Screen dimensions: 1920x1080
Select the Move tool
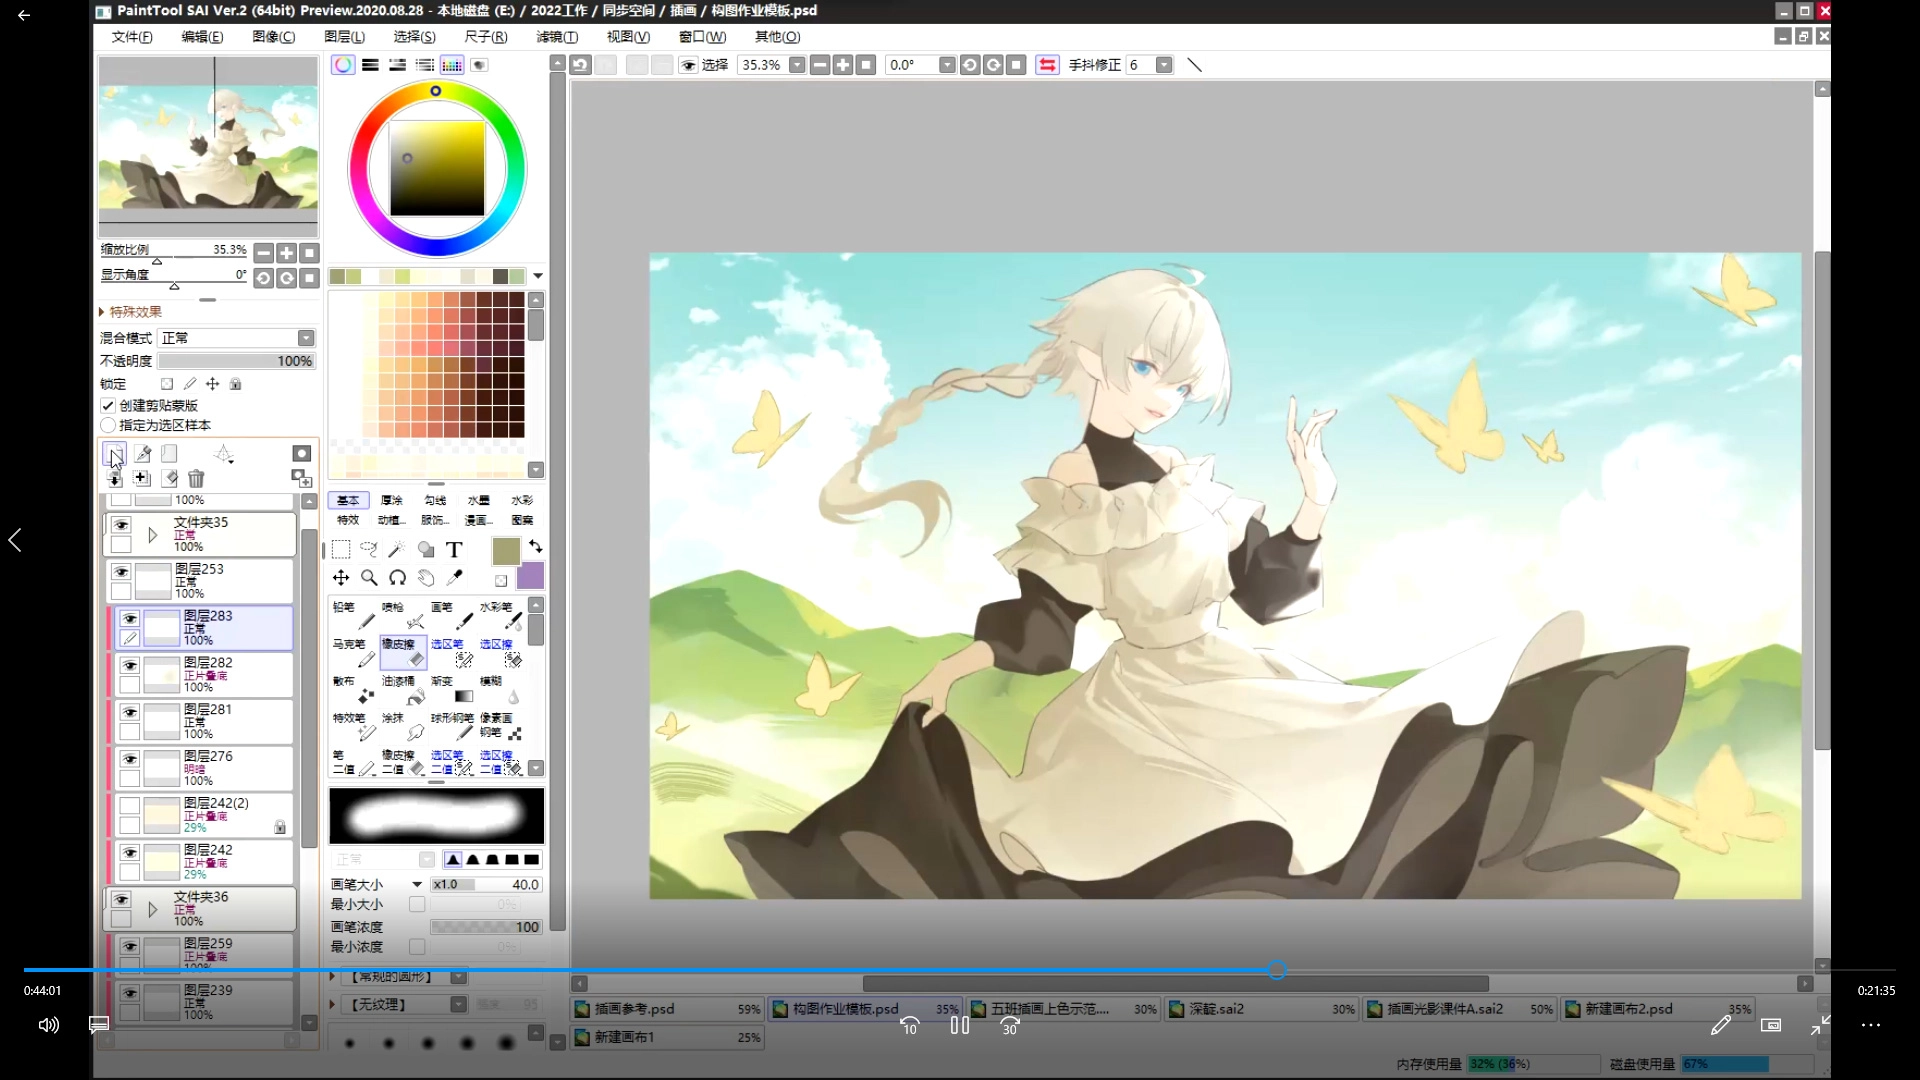(341, 577)
